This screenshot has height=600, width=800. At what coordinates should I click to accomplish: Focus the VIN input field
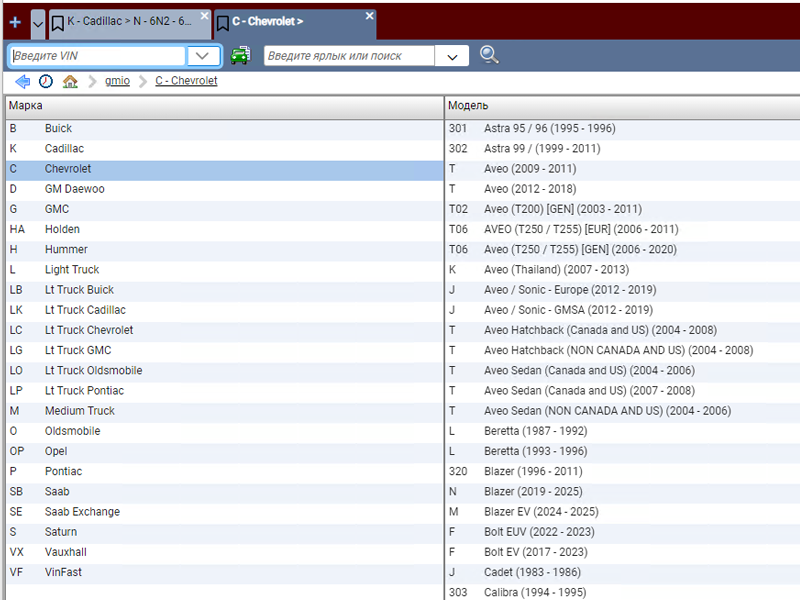[98, 56]
